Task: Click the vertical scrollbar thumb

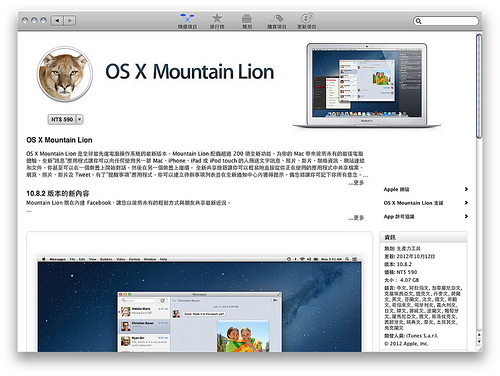Action: point(479,86)
